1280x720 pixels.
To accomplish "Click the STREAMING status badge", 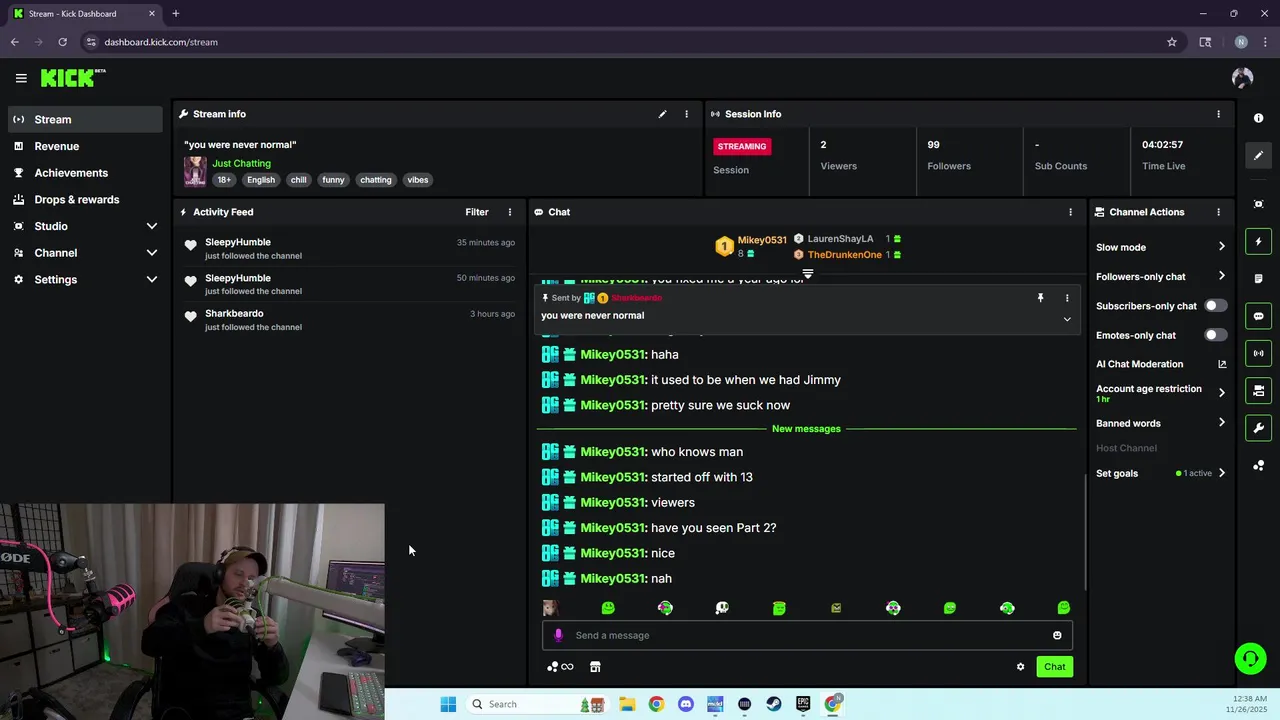I will pos(742,146).
